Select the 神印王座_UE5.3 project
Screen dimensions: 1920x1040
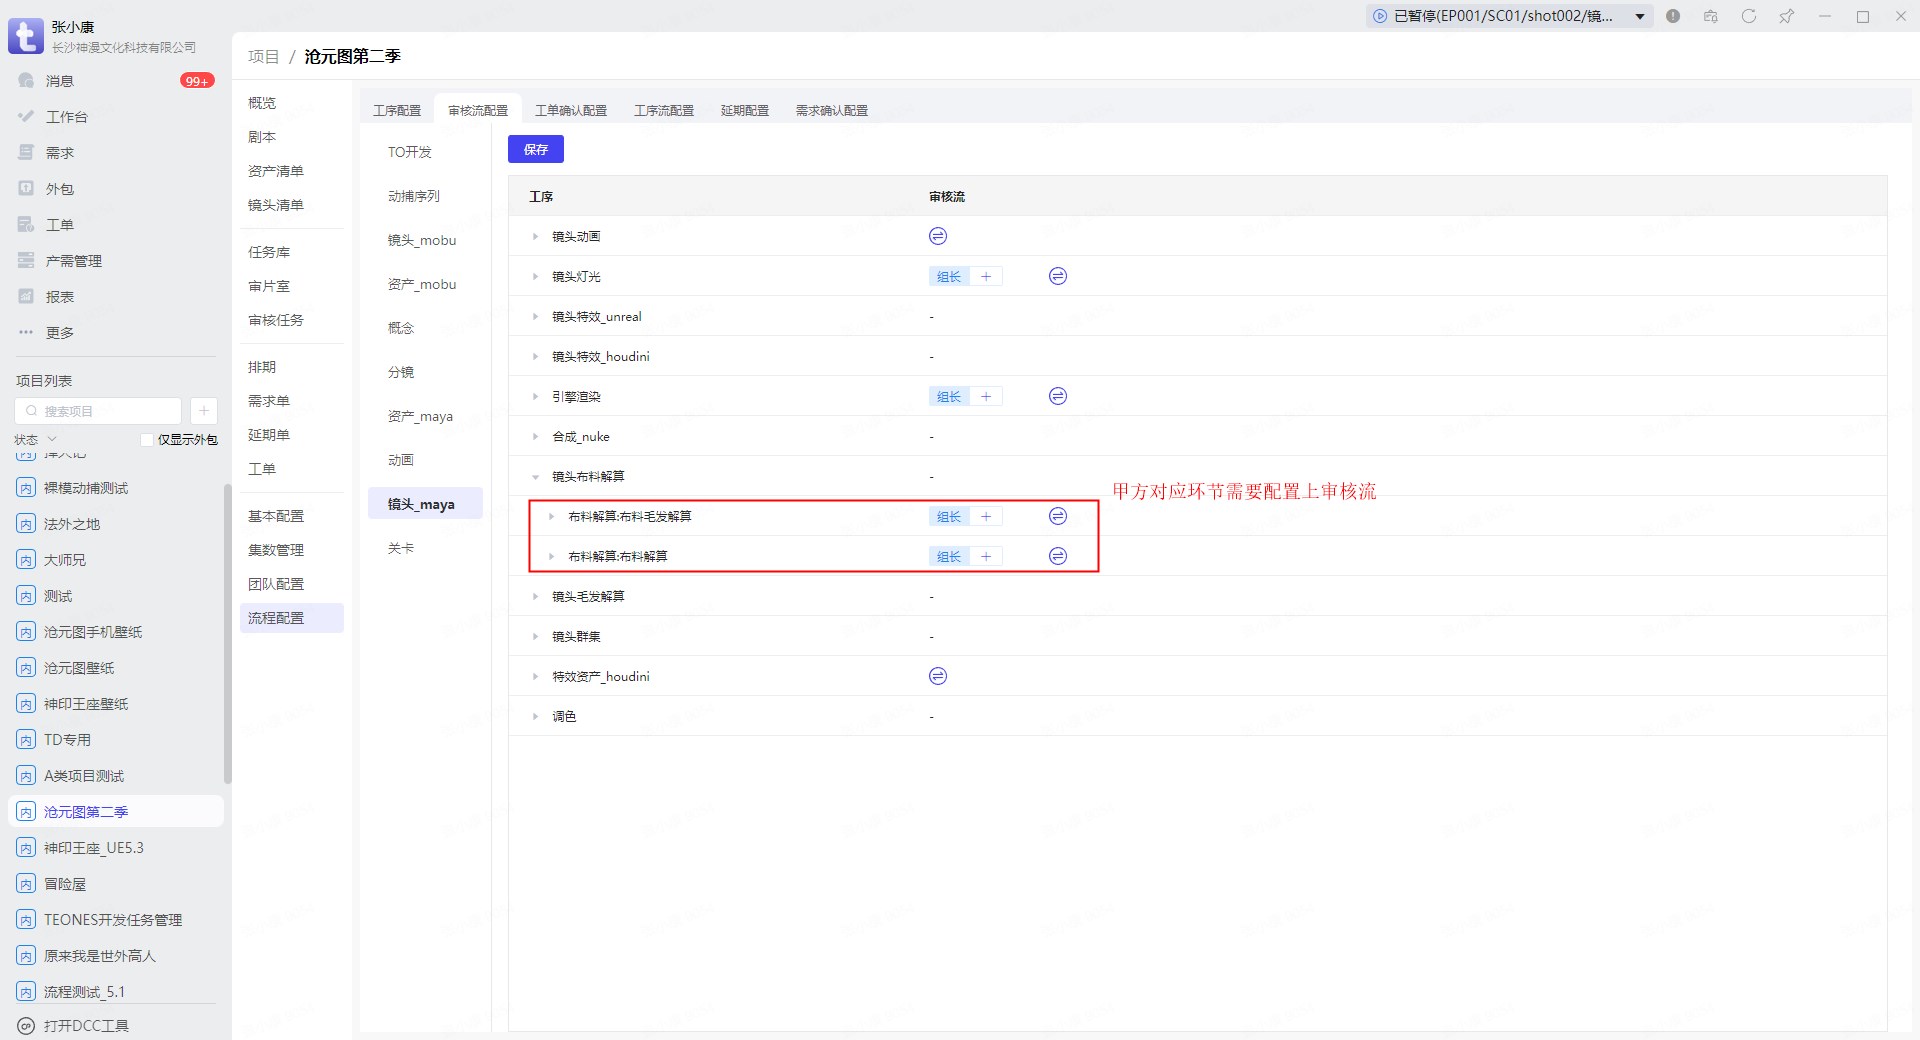[94, 848]
